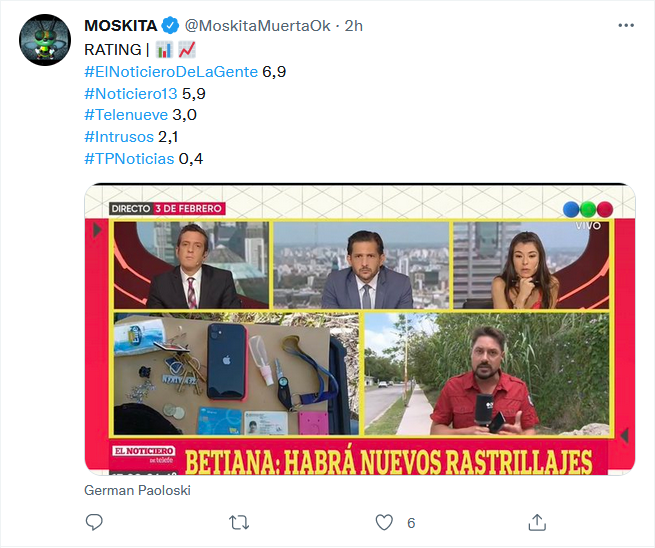Image resolution: width=655 pixels, height=548 pixels.
Task: View the like count number 6
Action: click(x=411, y=523)
